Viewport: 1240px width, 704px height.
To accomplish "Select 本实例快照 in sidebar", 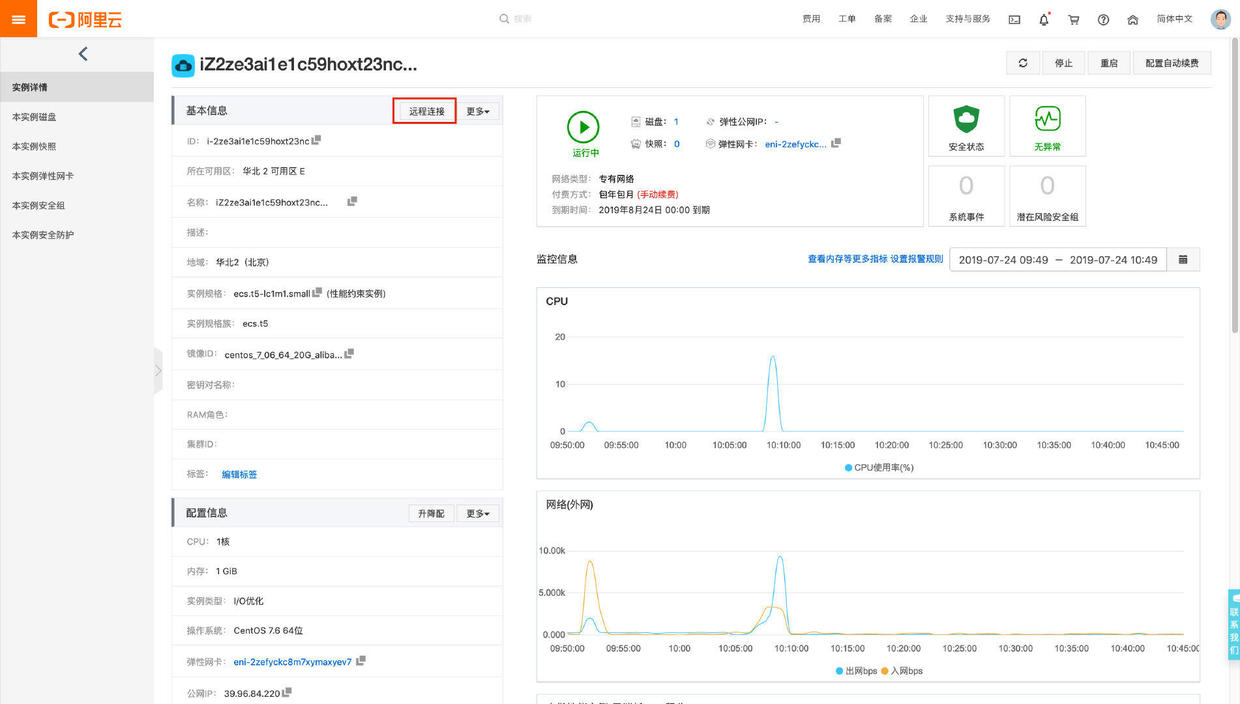I will (x=77, y=146).
